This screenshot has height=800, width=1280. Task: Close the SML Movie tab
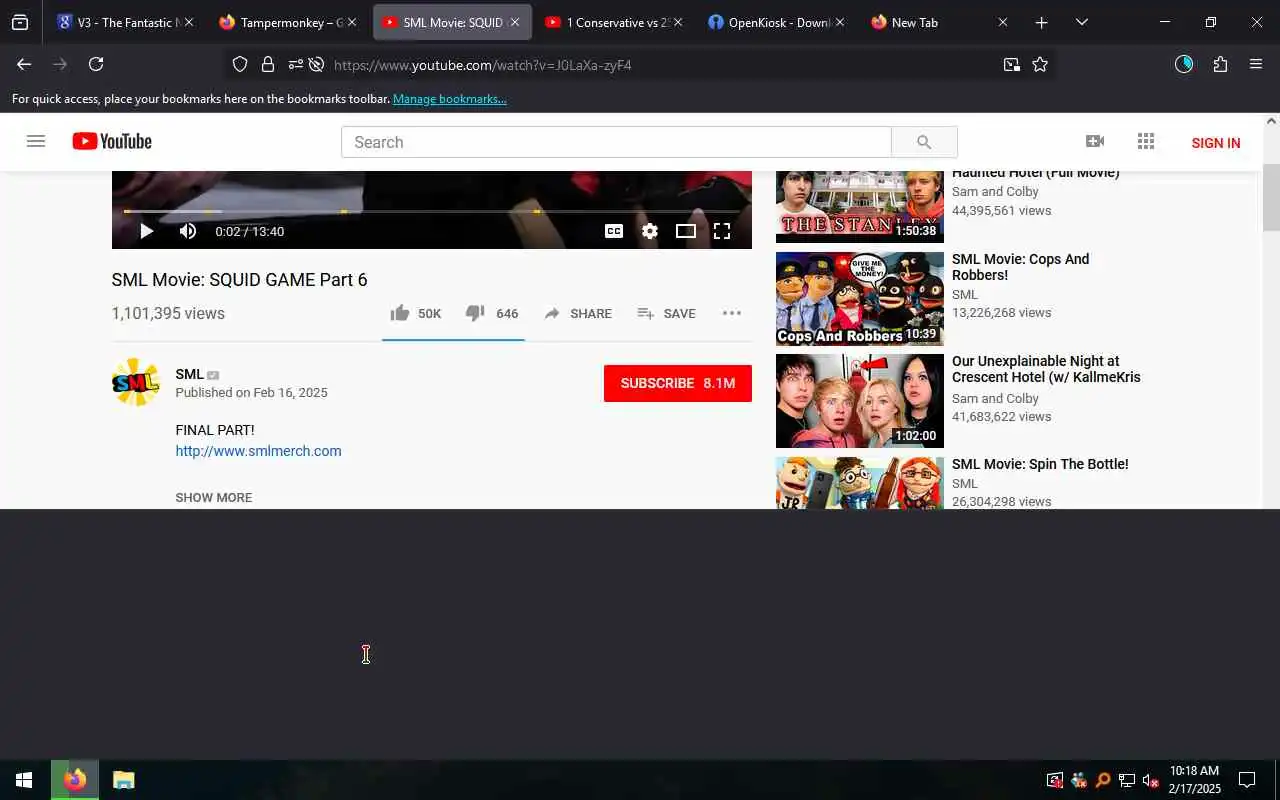click(515, 22)
